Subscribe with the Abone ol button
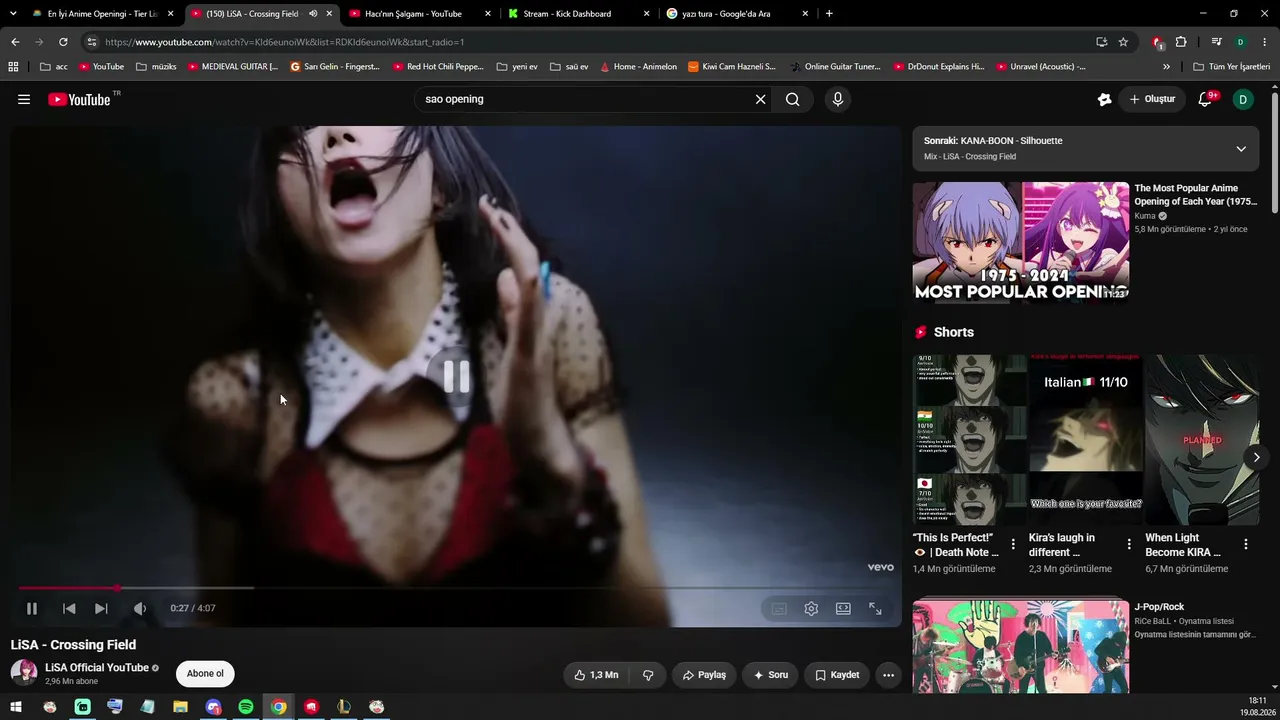1280x720 pixels. 205,674
